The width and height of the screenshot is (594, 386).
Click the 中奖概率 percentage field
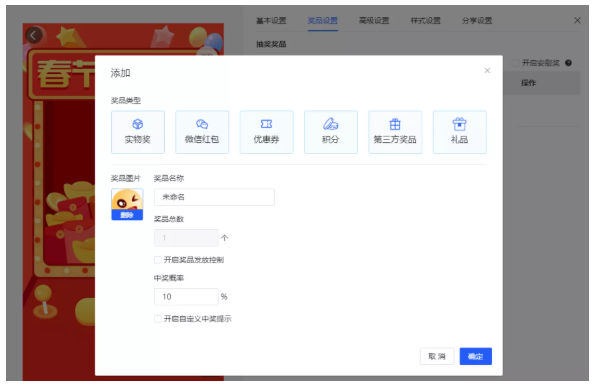[186, 297]
